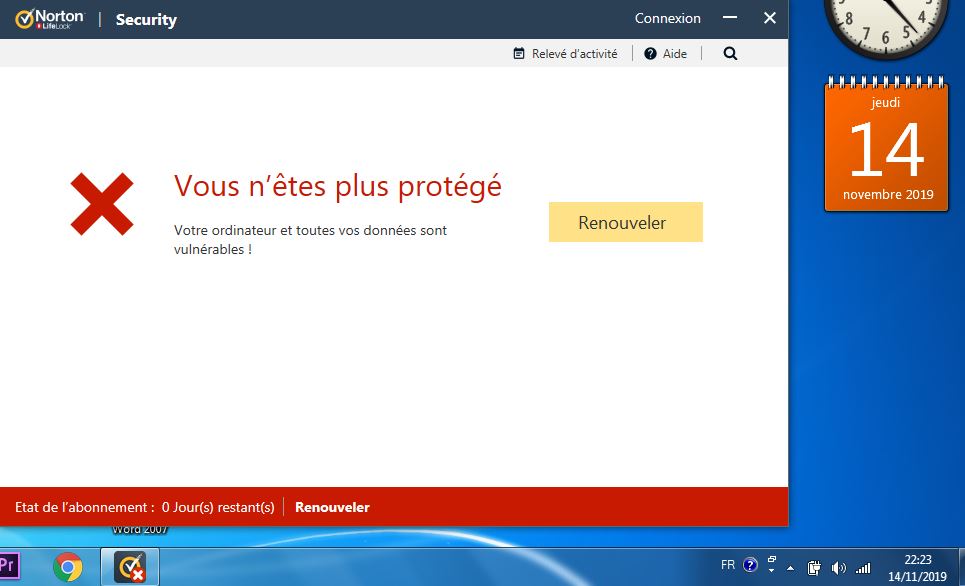This screenshot has height=586, width=965.
Task: Click the orange calendar gadget
Action: (x=886, y=144)
